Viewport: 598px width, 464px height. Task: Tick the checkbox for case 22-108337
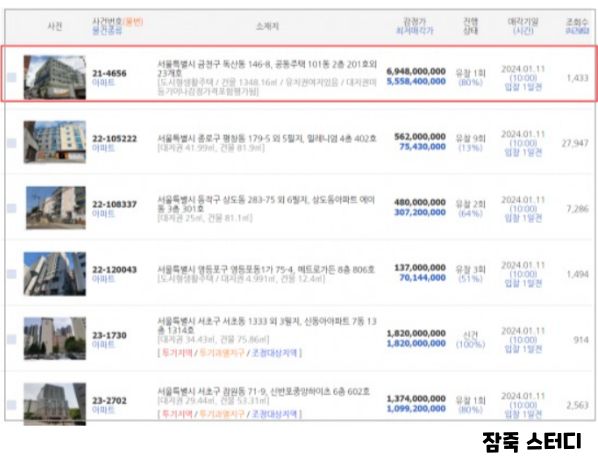(x=12, y=208)
